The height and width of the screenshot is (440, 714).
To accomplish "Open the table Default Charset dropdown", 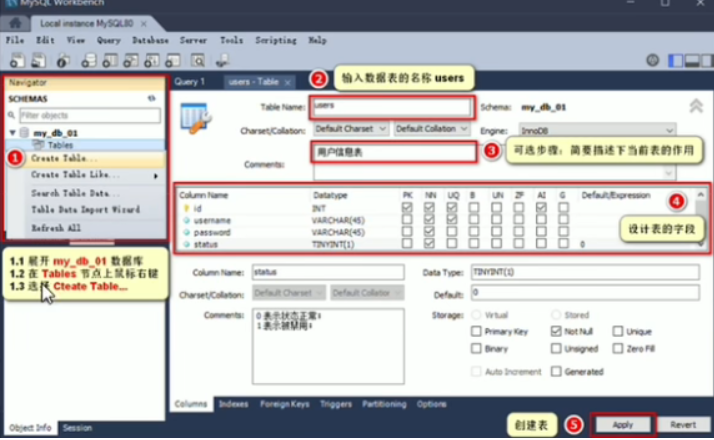I will click(351, 129).
